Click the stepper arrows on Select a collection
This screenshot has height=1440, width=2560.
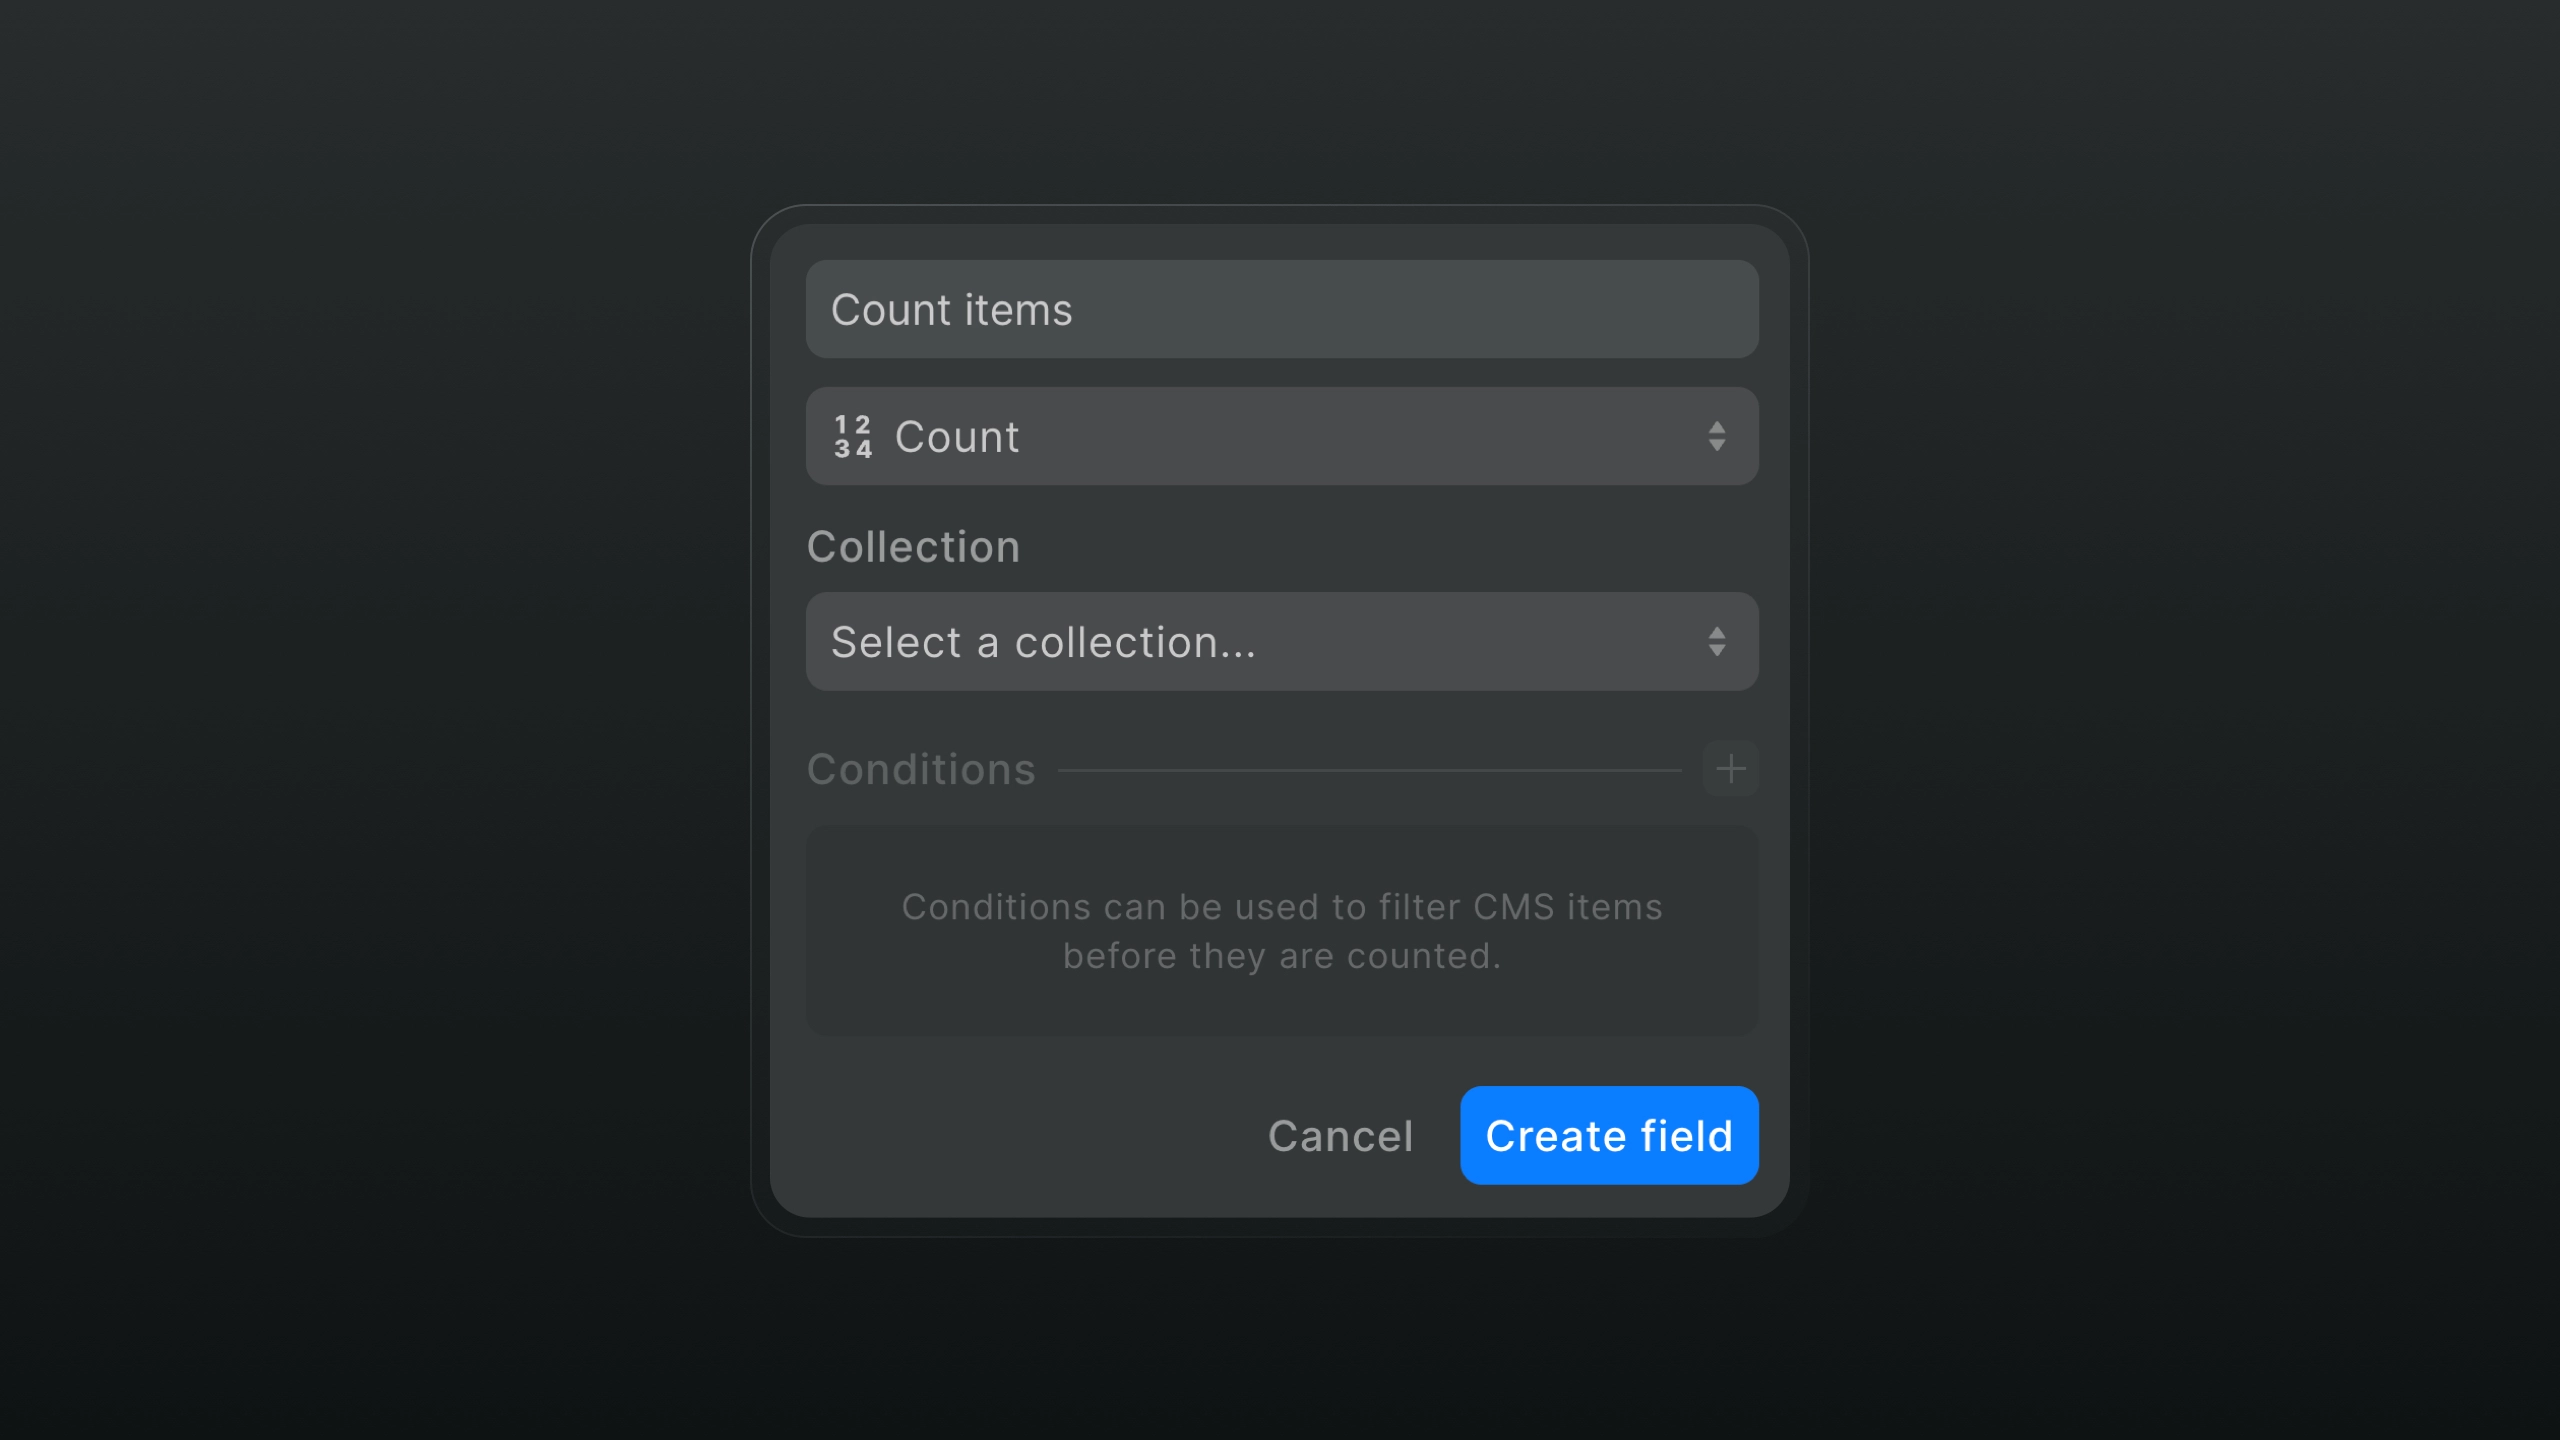1717,641
